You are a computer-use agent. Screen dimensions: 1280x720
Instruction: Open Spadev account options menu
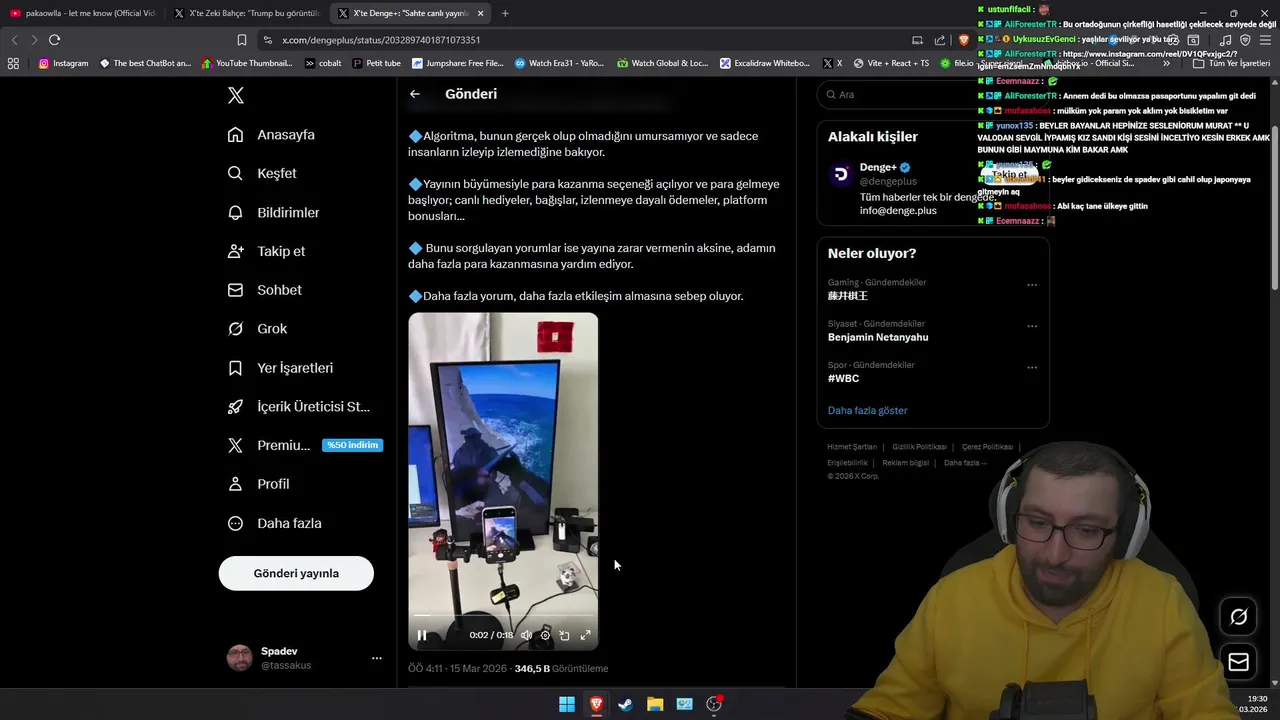(377, 658)
